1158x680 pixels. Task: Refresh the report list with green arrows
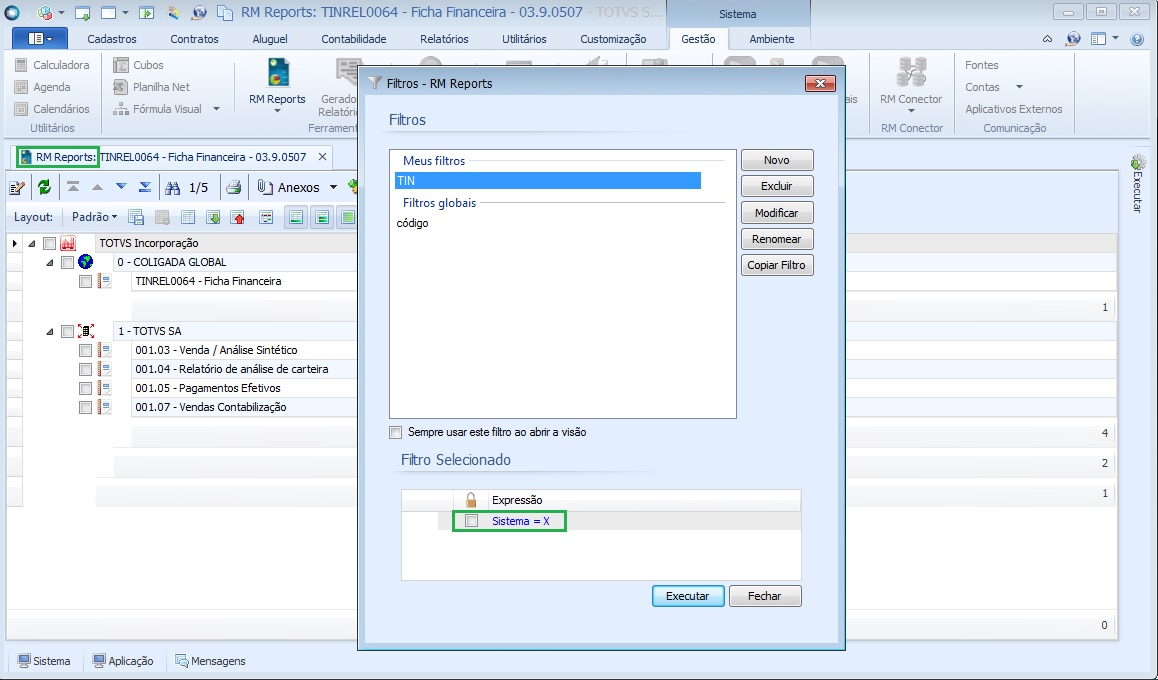[x=44, y=188]
